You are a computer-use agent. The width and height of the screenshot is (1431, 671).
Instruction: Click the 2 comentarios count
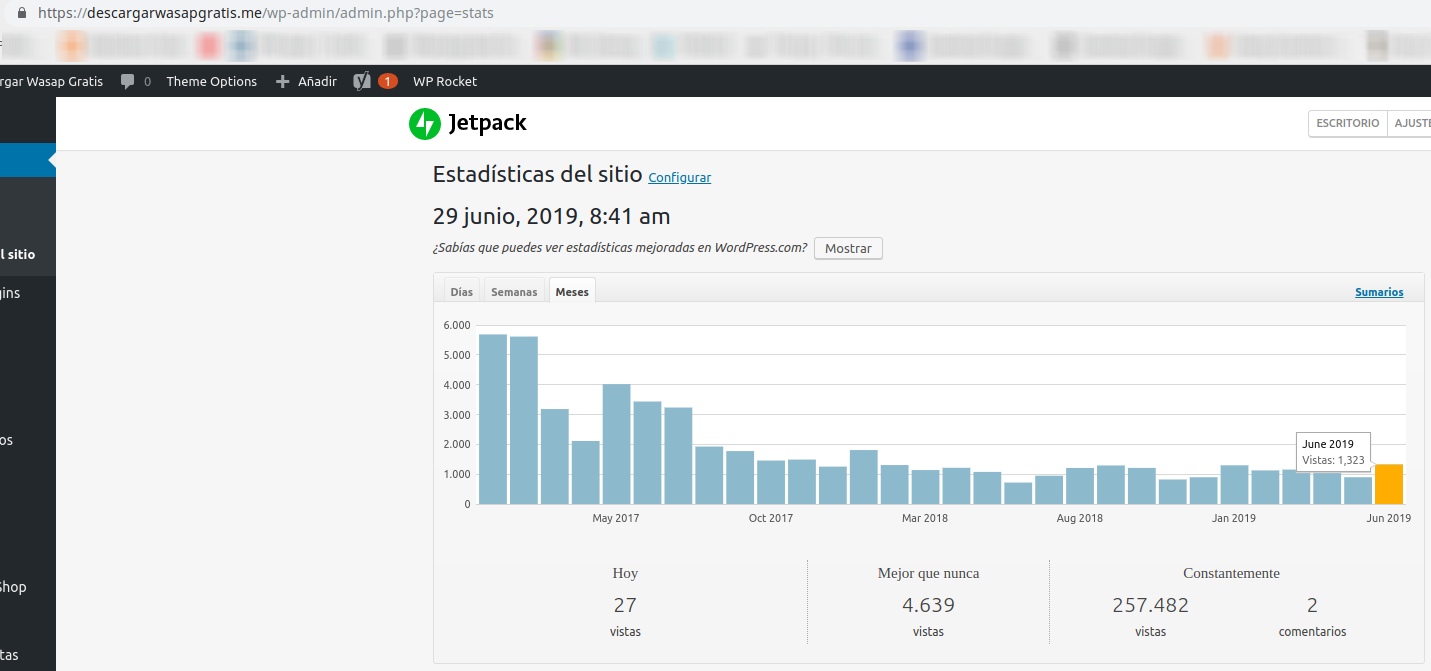[1312, 605]
